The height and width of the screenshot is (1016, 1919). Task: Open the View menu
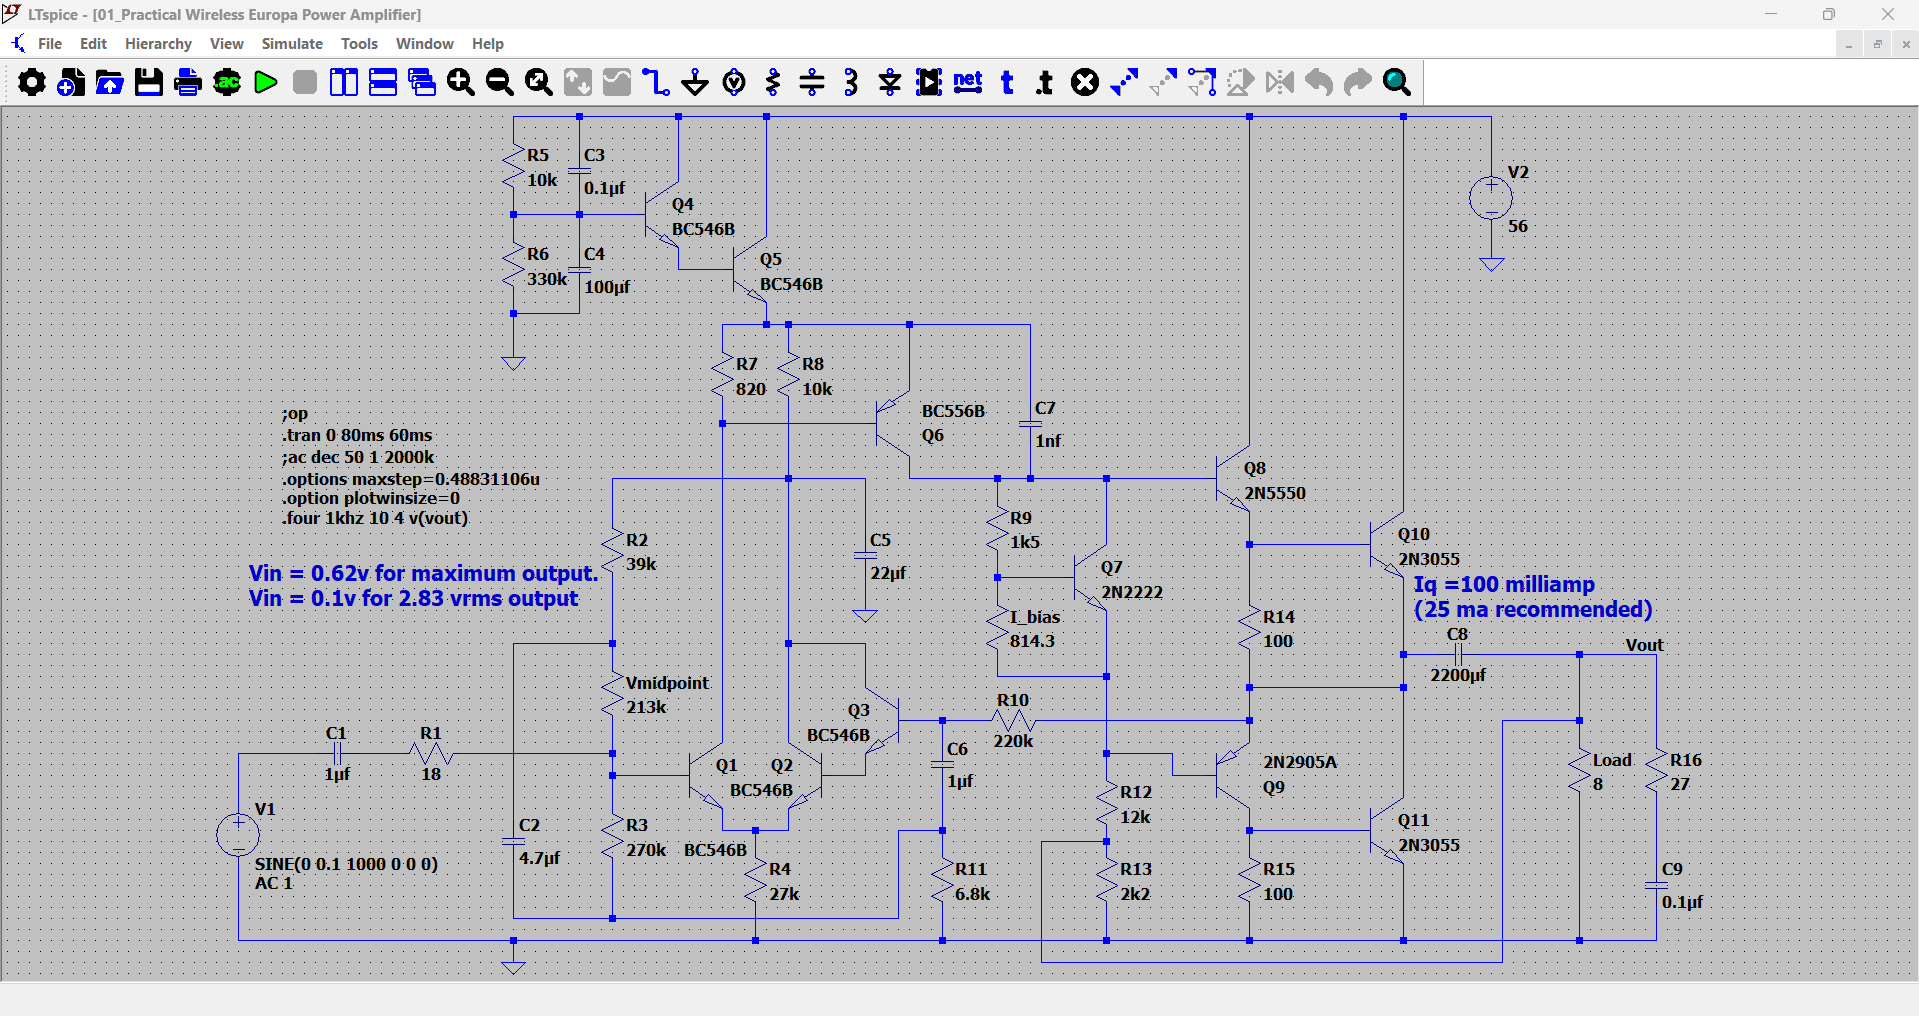[x=227, y=44]
